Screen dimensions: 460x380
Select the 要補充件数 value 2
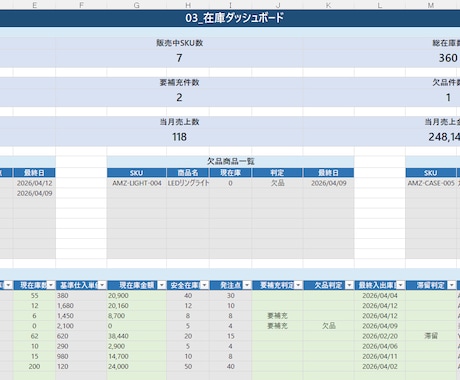[x=179, y=97]
